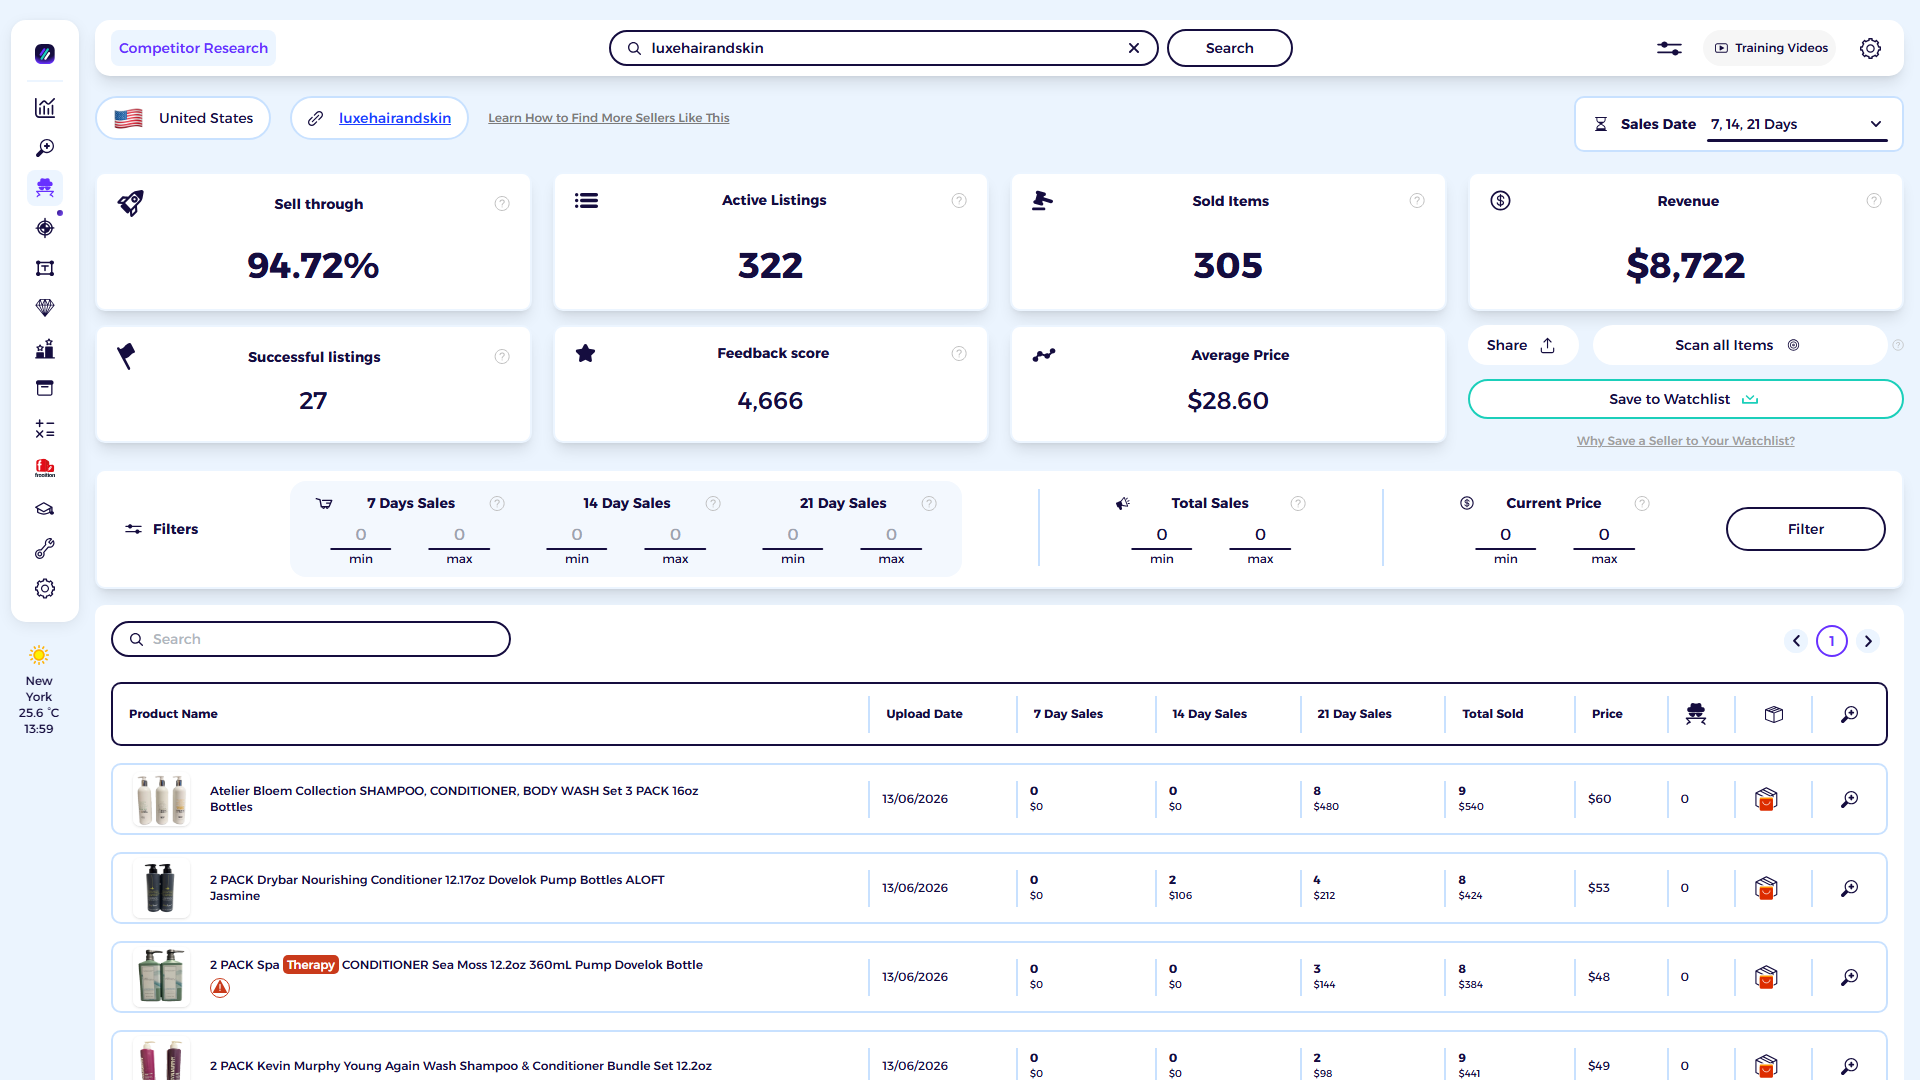Open the chart analytics sidebar icon
The width and height of the screenshot is (1920, 1080).
pos(45,108)
